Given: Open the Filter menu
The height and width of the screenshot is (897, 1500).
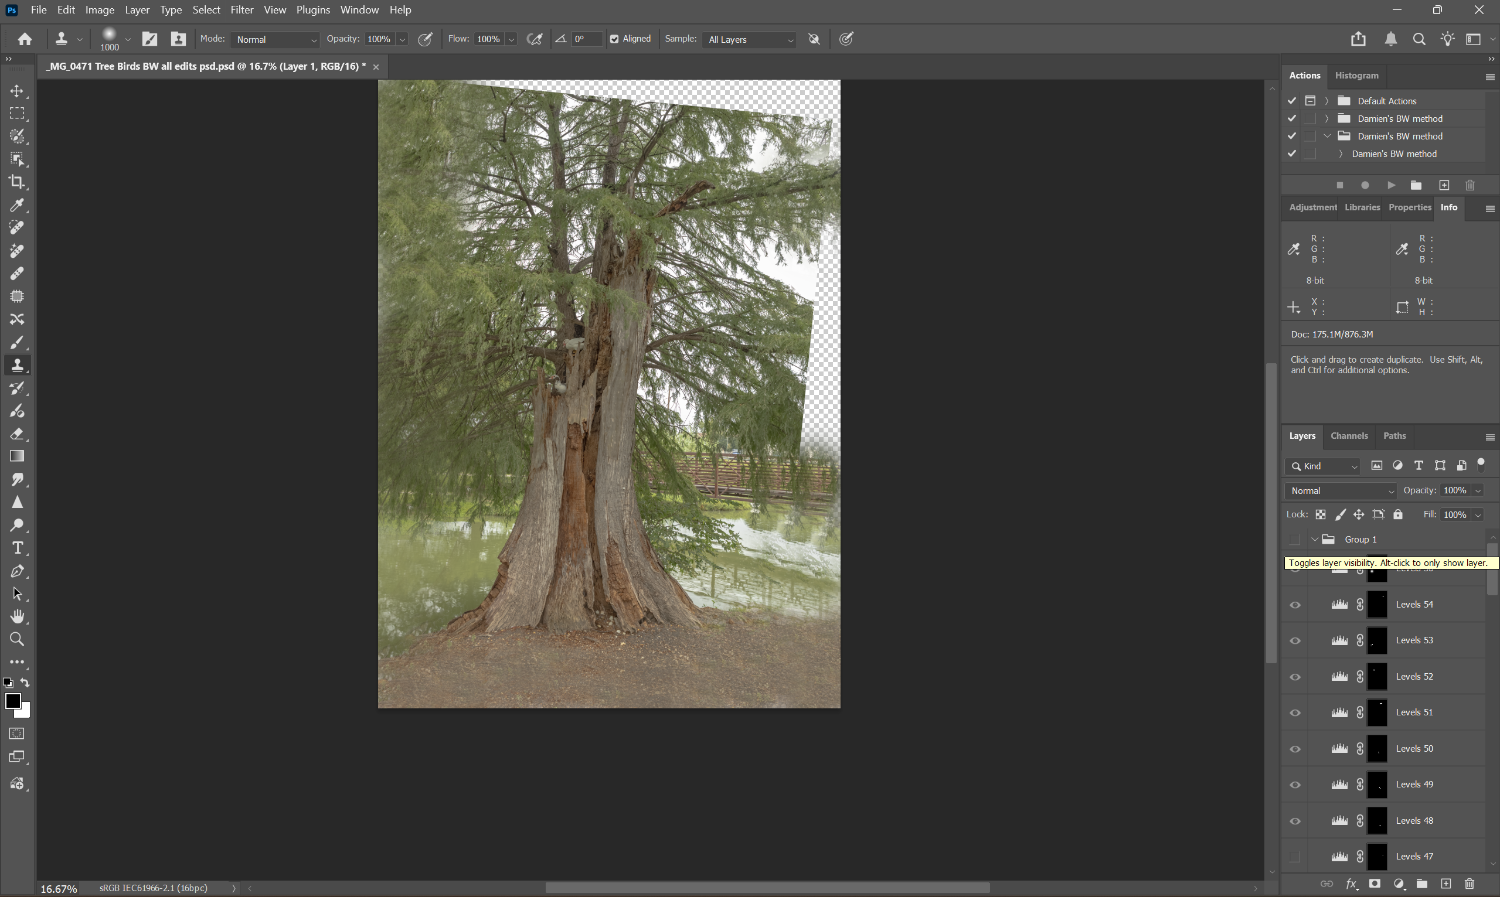Looking at the screenshot, I should point(242,10).
